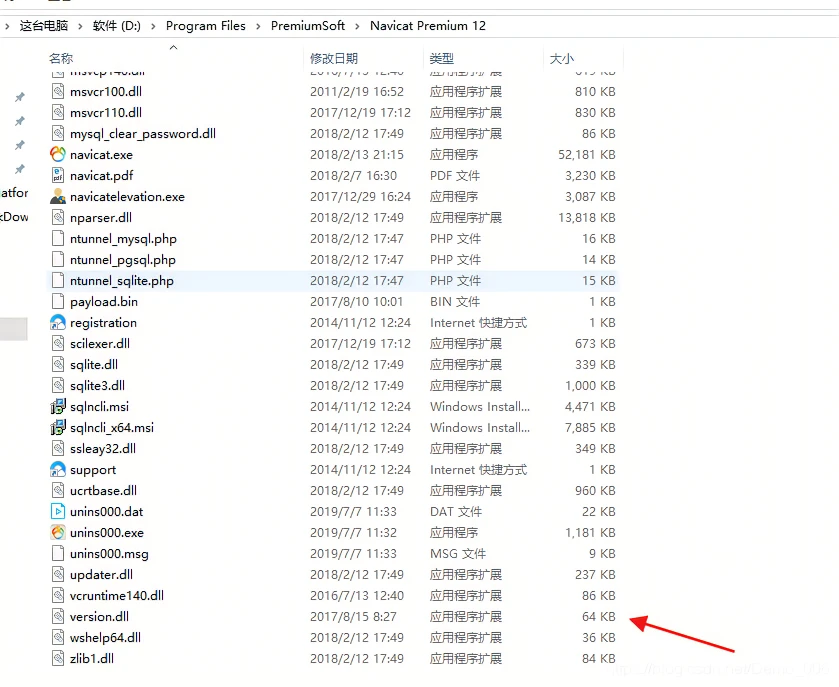
Task: Click the version.dll file icon
Action: point(58,616)
